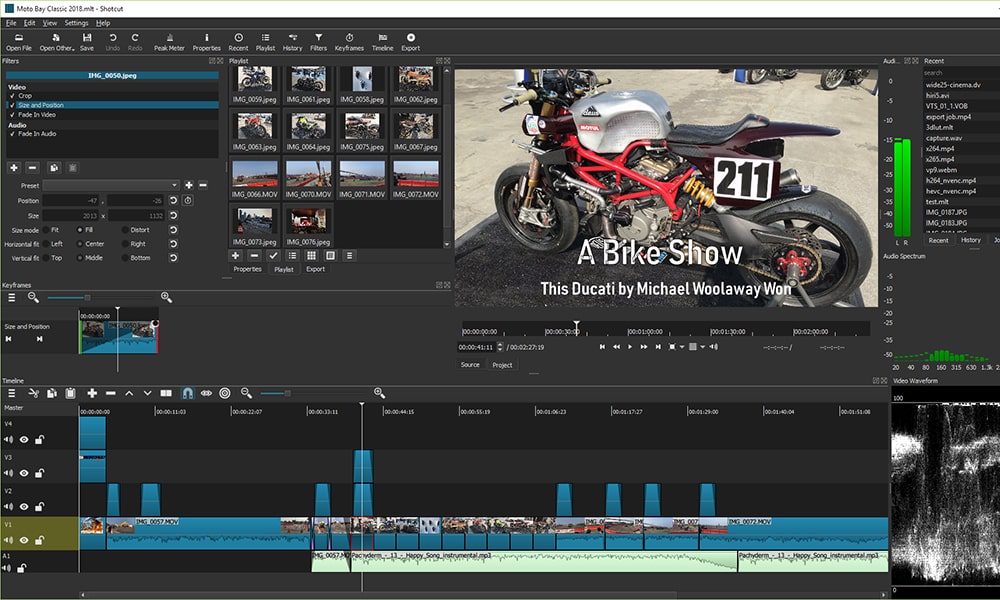Open the Preset dropdown in Filters
The width and height of the screenshot is (1000, 600).
click(111, 185)
